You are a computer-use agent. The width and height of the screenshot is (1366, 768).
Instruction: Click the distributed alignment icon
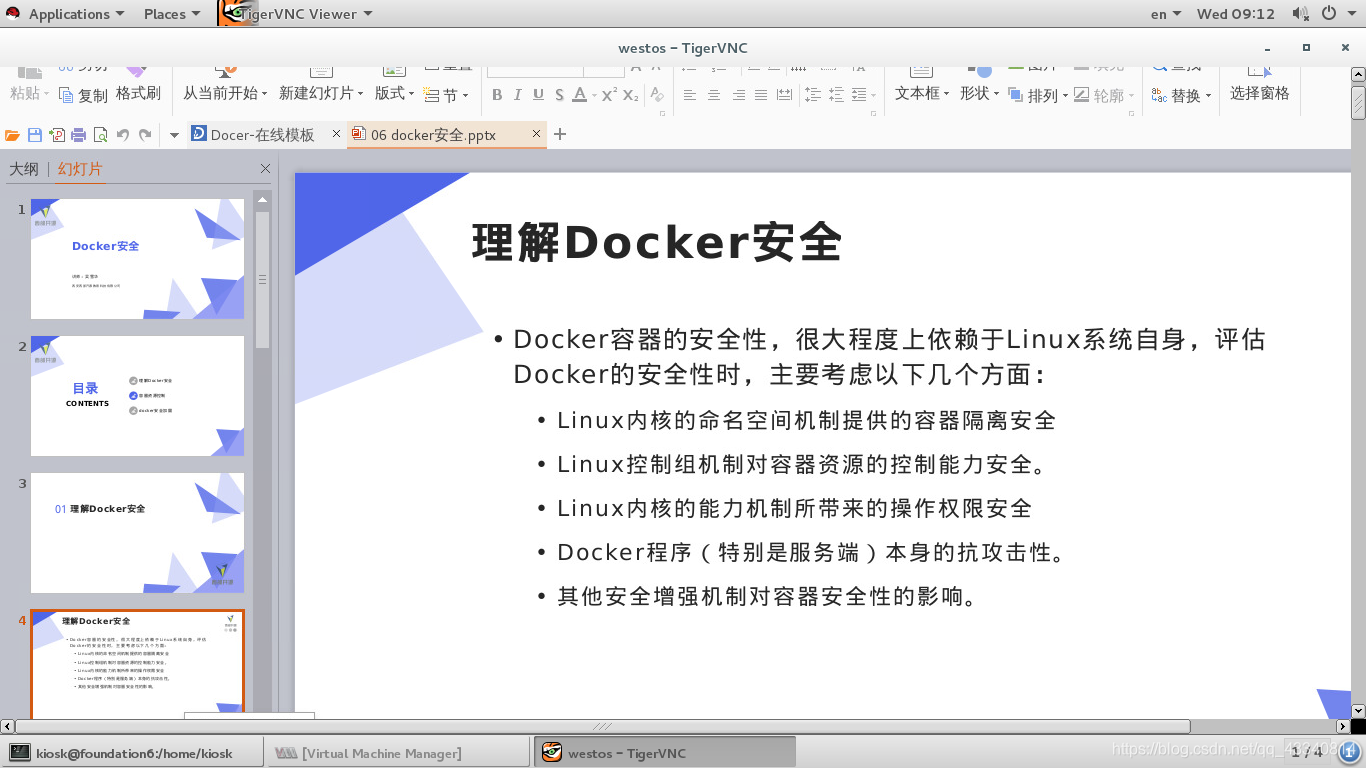point(784,95)
